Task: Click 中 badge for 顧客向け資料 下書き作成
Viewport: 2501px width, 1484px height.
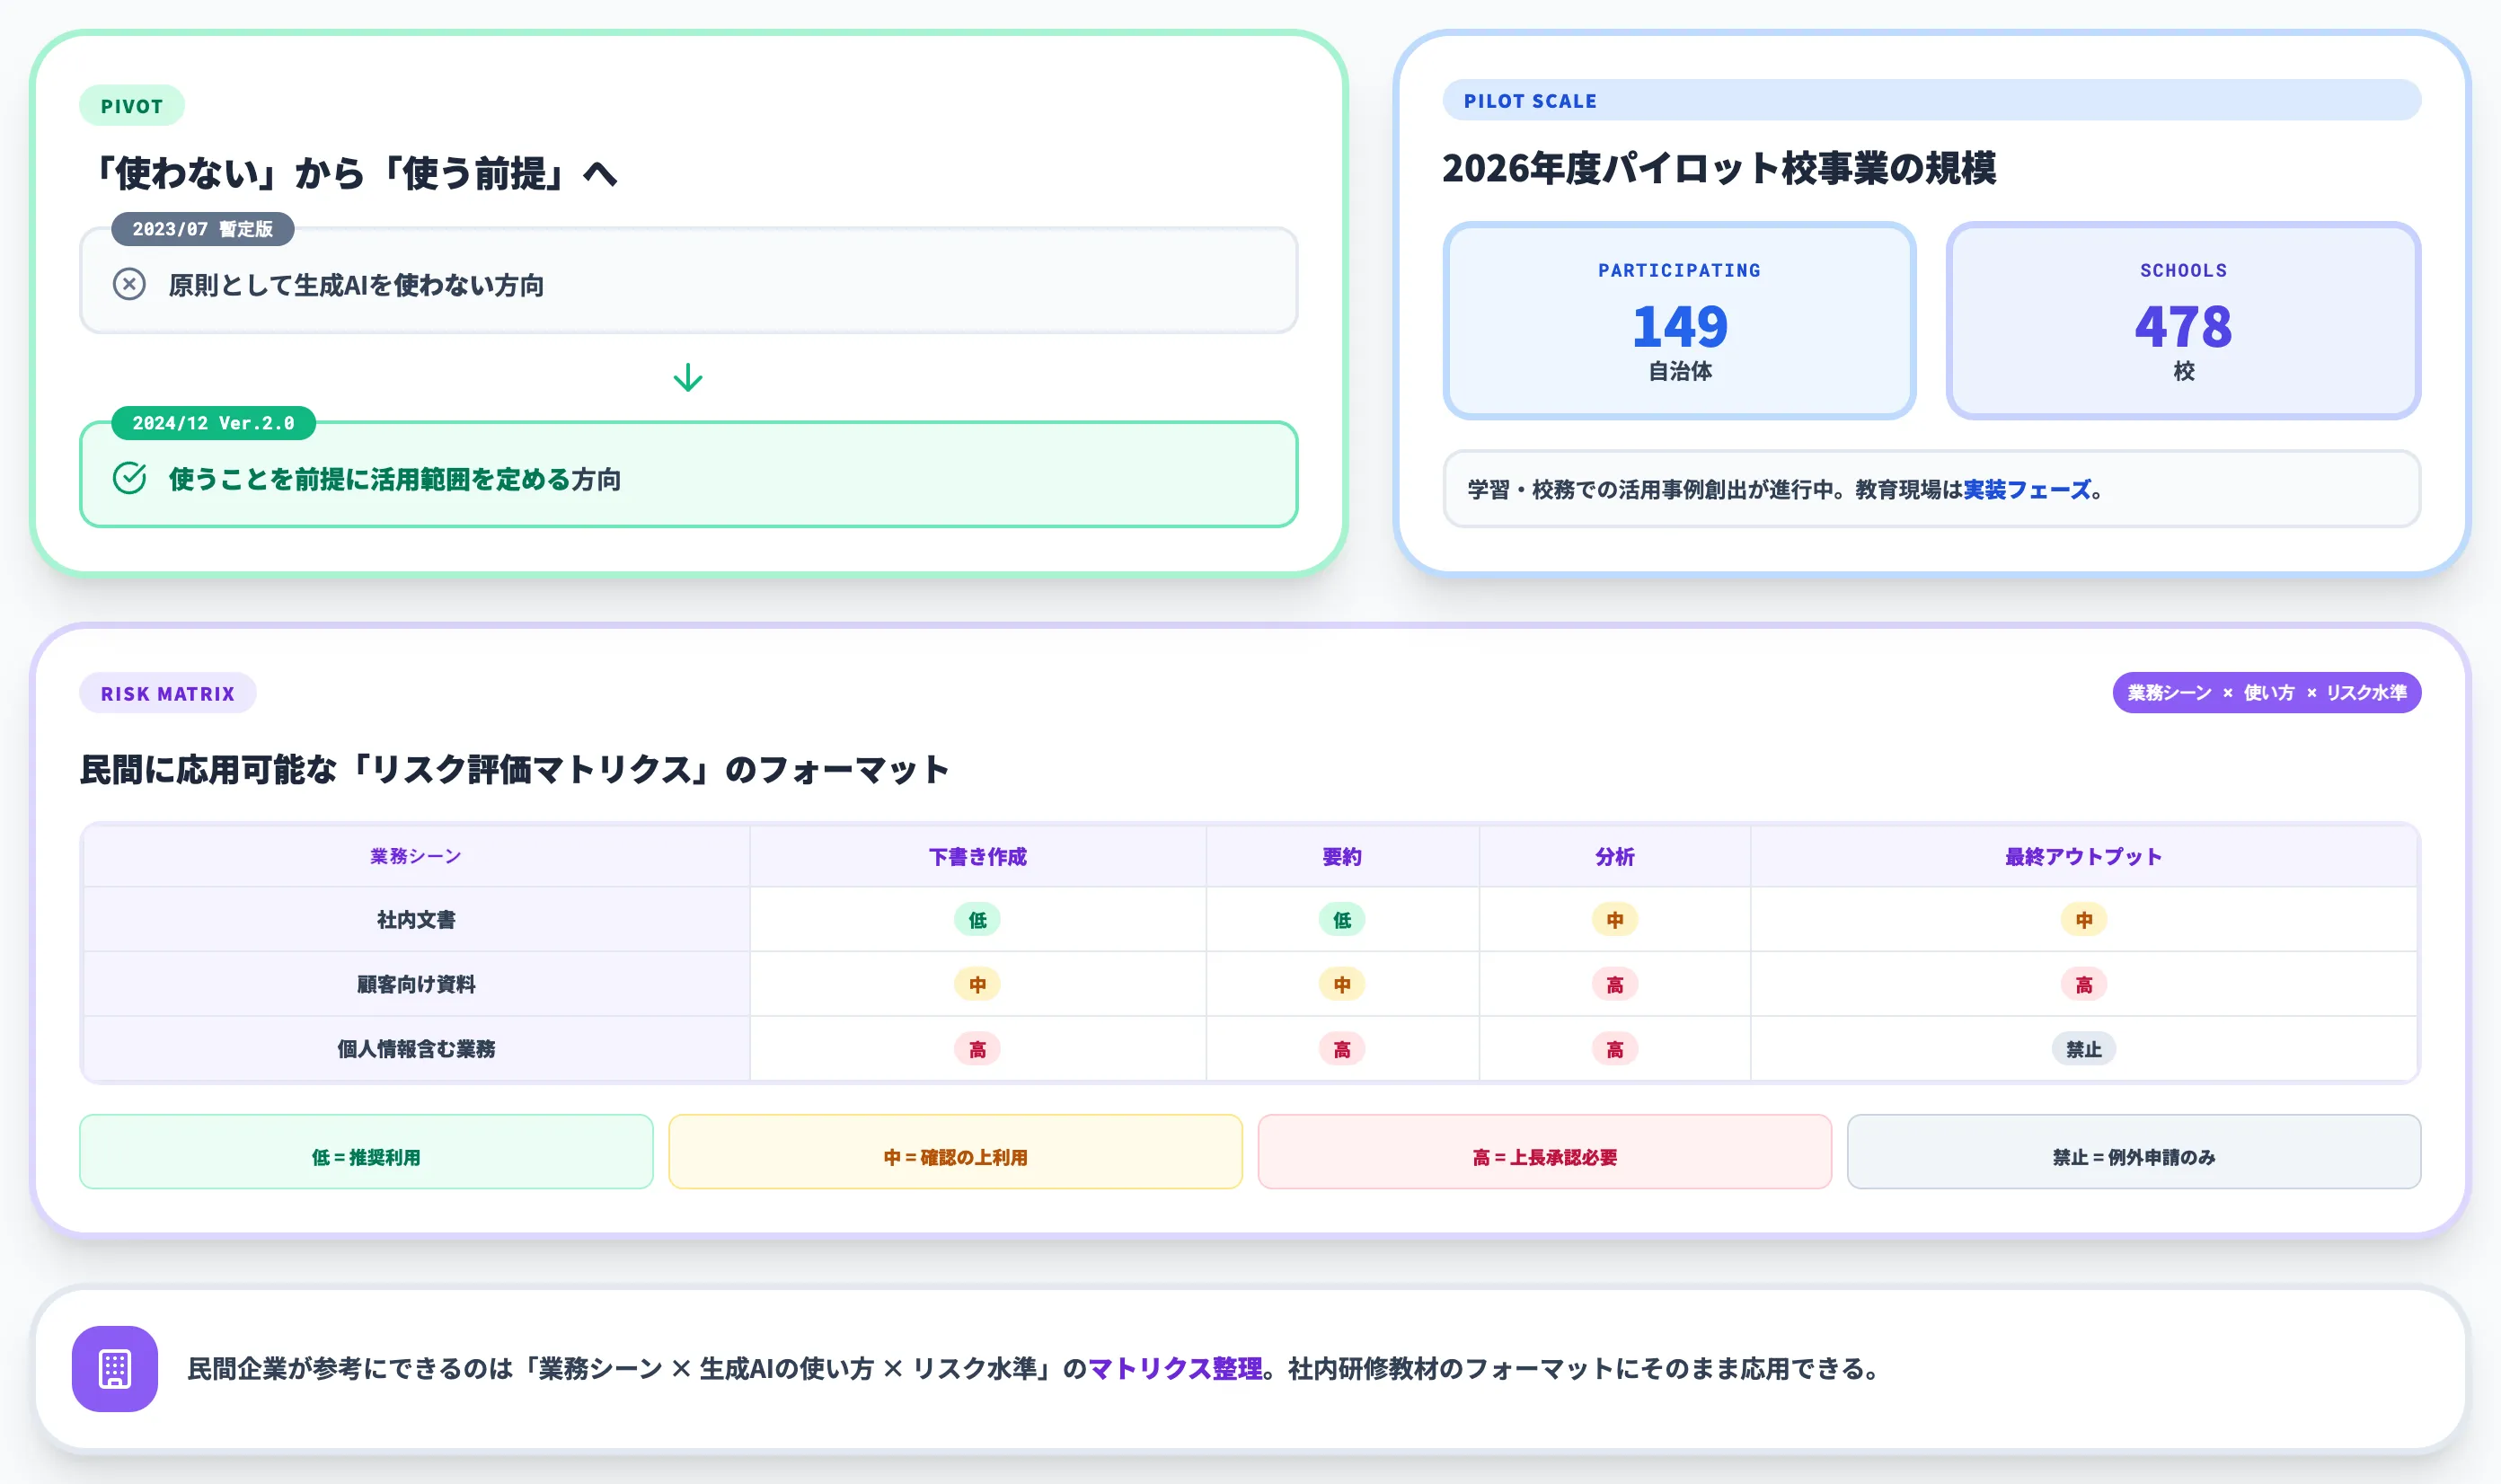Action: coord(977,984)
